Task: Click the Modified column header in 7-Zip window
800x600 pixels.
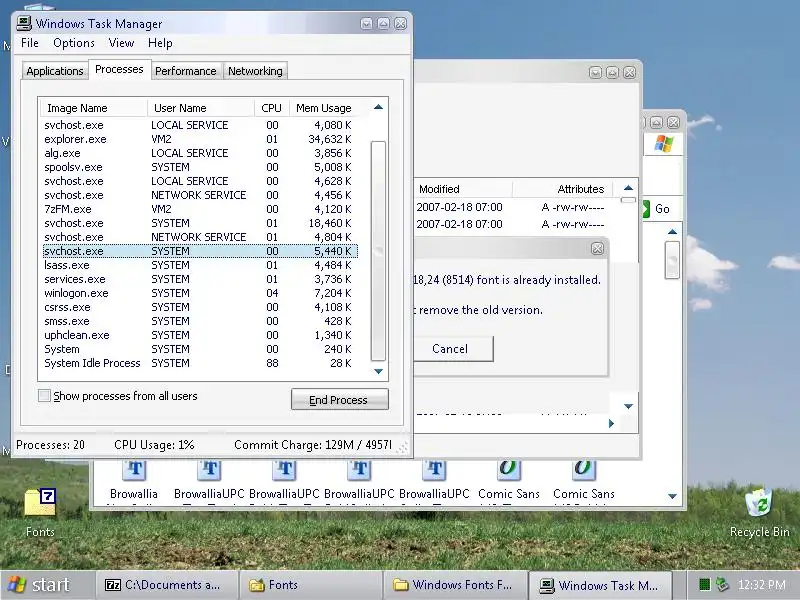Action: click(462, 189)
